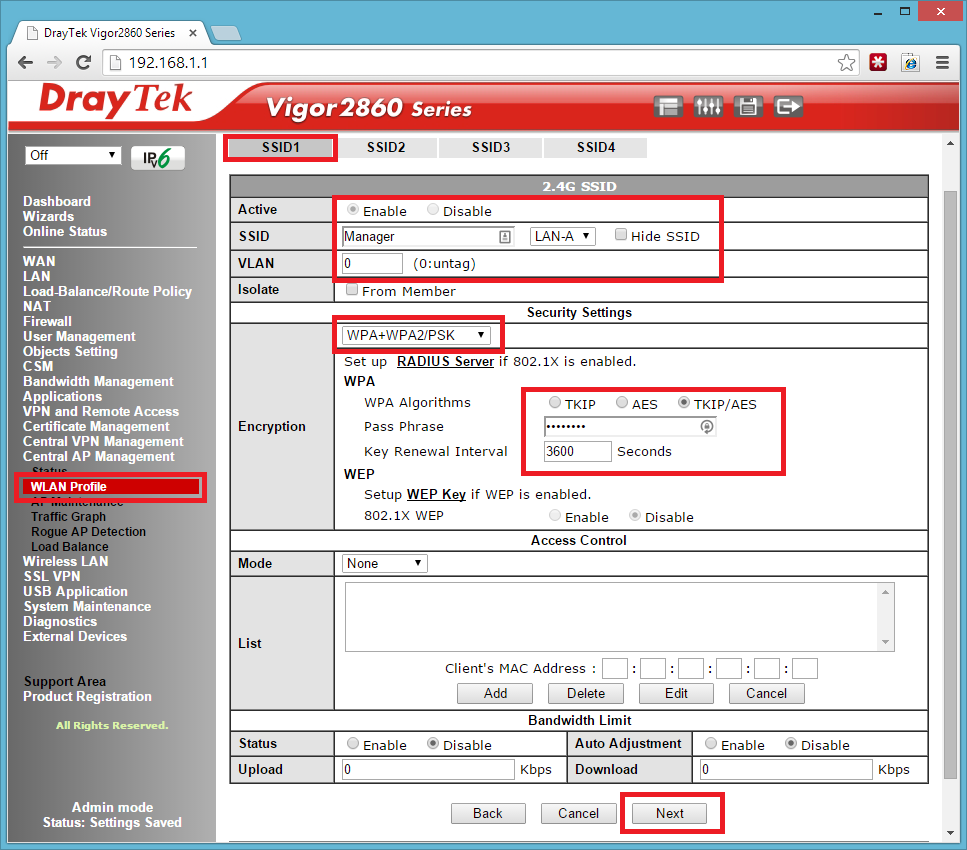Disable Auto Adjustment radio
The width and height of the screenshot is (967, 850).
[791, 744]
